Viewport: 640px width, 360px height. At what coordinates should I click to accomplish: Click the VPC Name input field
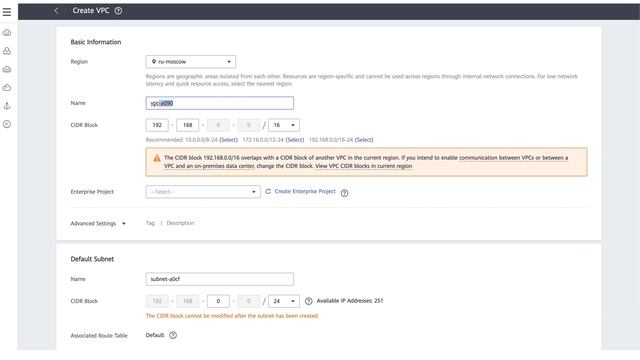pyautogui.click(x=220, y=103)
